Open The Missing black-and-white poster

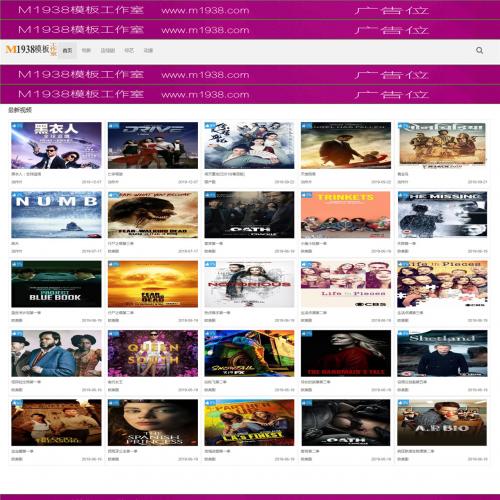tap(442, 215)
